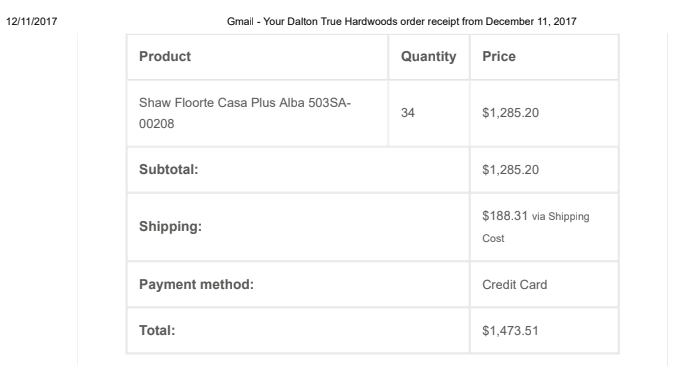Click the product code 00208 text
This screenshot has width=678, height=366.
click(157, 124)
